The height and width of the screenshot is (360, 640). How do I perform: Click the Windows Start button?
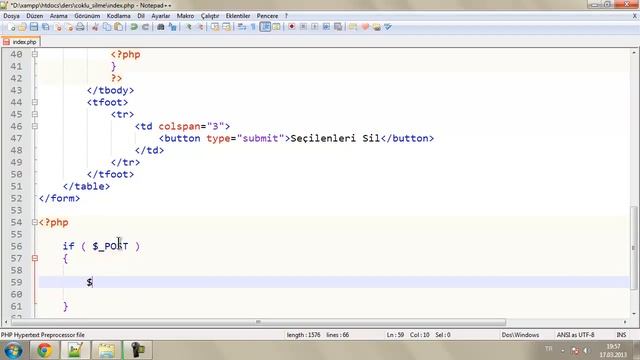click(x=13, y=350)
